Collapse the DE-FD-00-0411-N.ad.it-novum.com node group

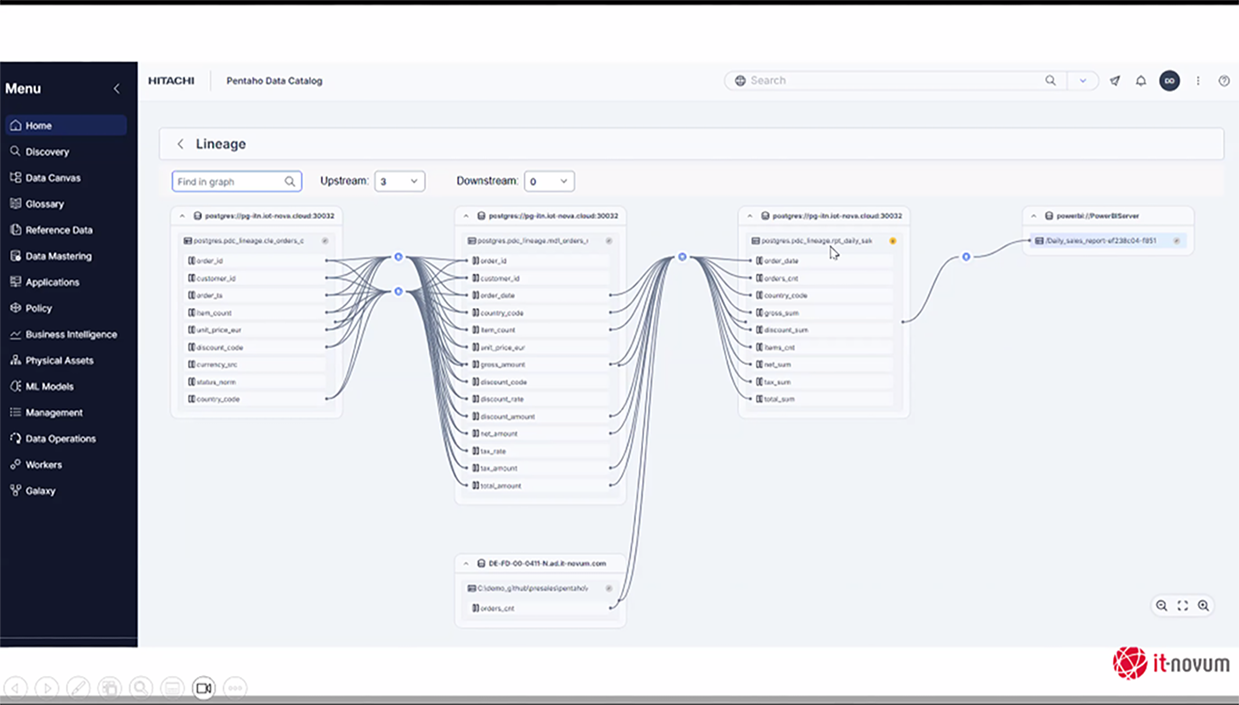[466, 564]
